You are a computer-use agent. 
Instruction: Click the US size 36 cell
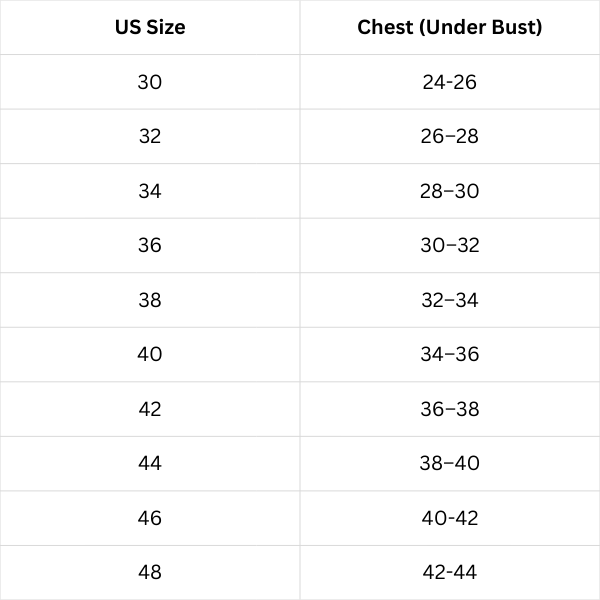coord(150,245)
